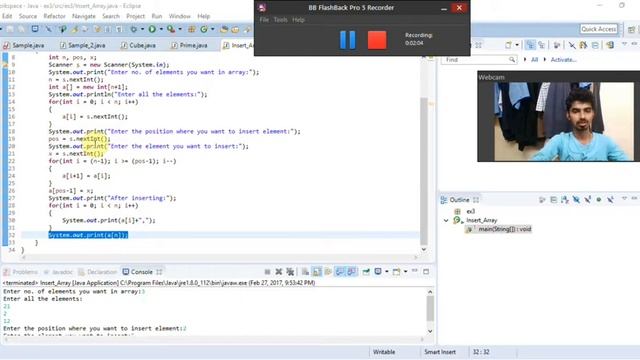Screen dimensions: 640x360
Task: Click the Clear Console icon
Action: coord(305,272)
